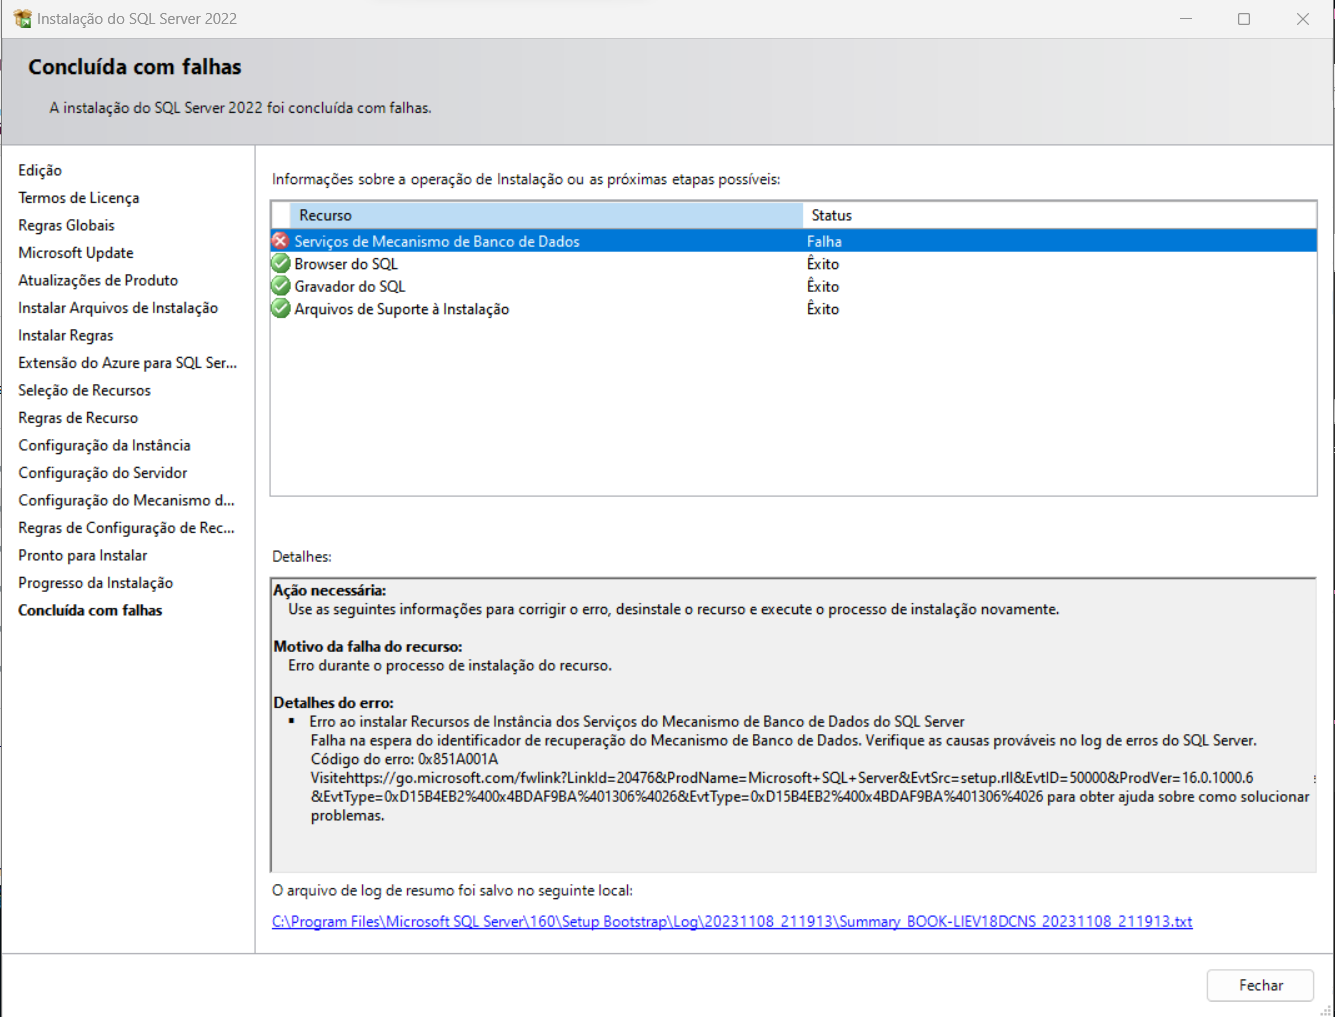This screenshot has height=1017, width=1335.
Task: Click the Seleção de Recursos step
Action: tap(84, 391)
